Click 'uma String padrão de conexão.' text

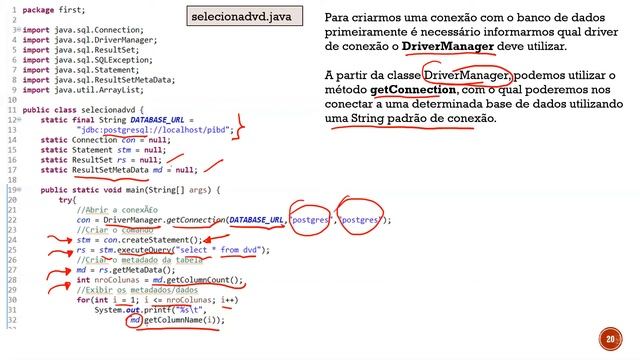(x=411, y=118)
